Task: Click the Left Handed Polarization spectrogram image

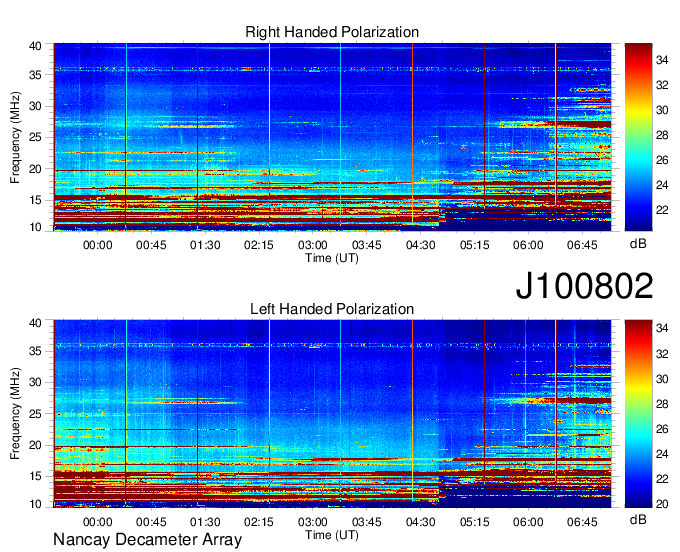Action: coord(332,414)
